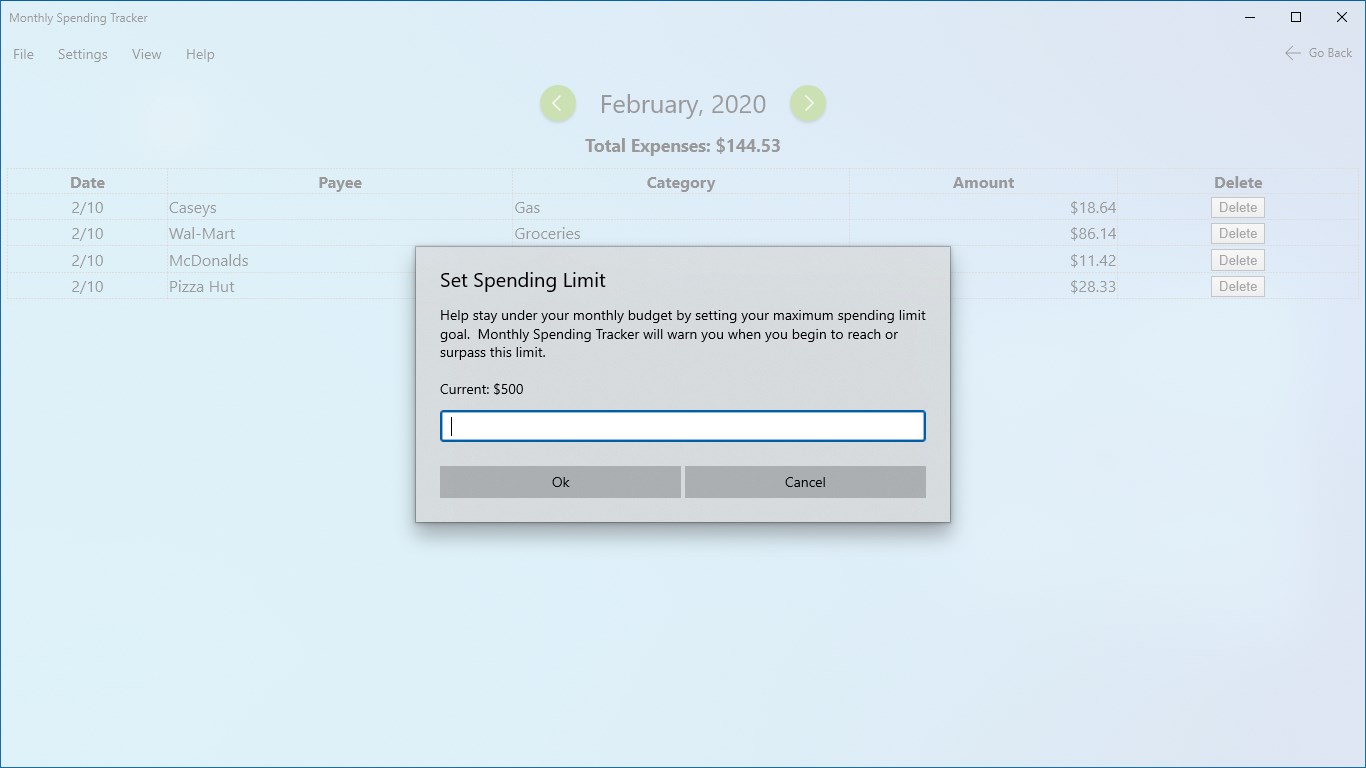This screenshot has width=1366, height=768.
Task: Click the Category column header
Action: 681,182
